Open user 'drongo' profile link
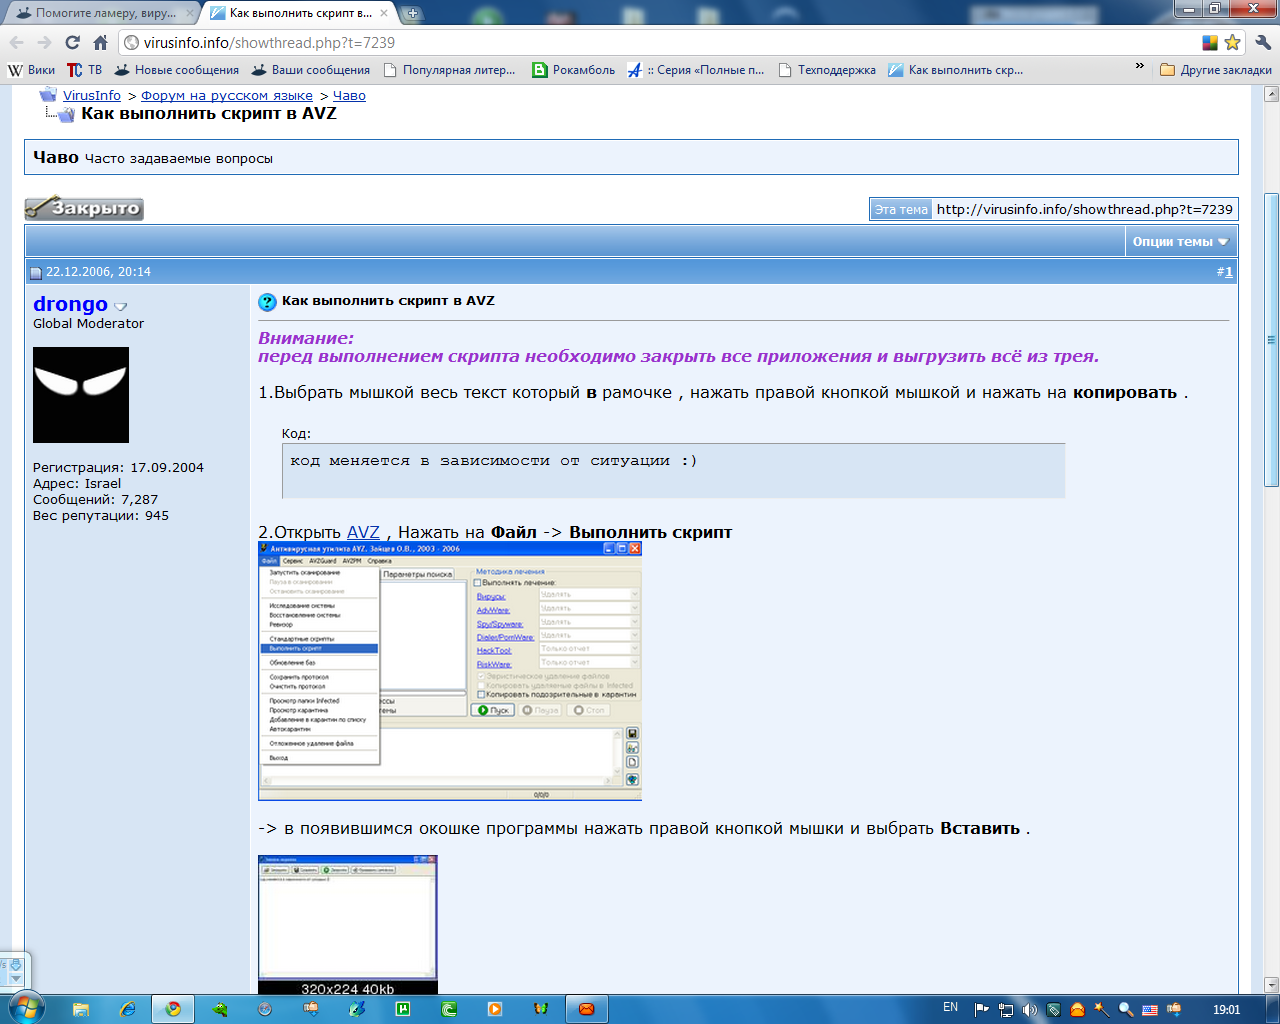The image size is (1280, 1024). (70, 304)
